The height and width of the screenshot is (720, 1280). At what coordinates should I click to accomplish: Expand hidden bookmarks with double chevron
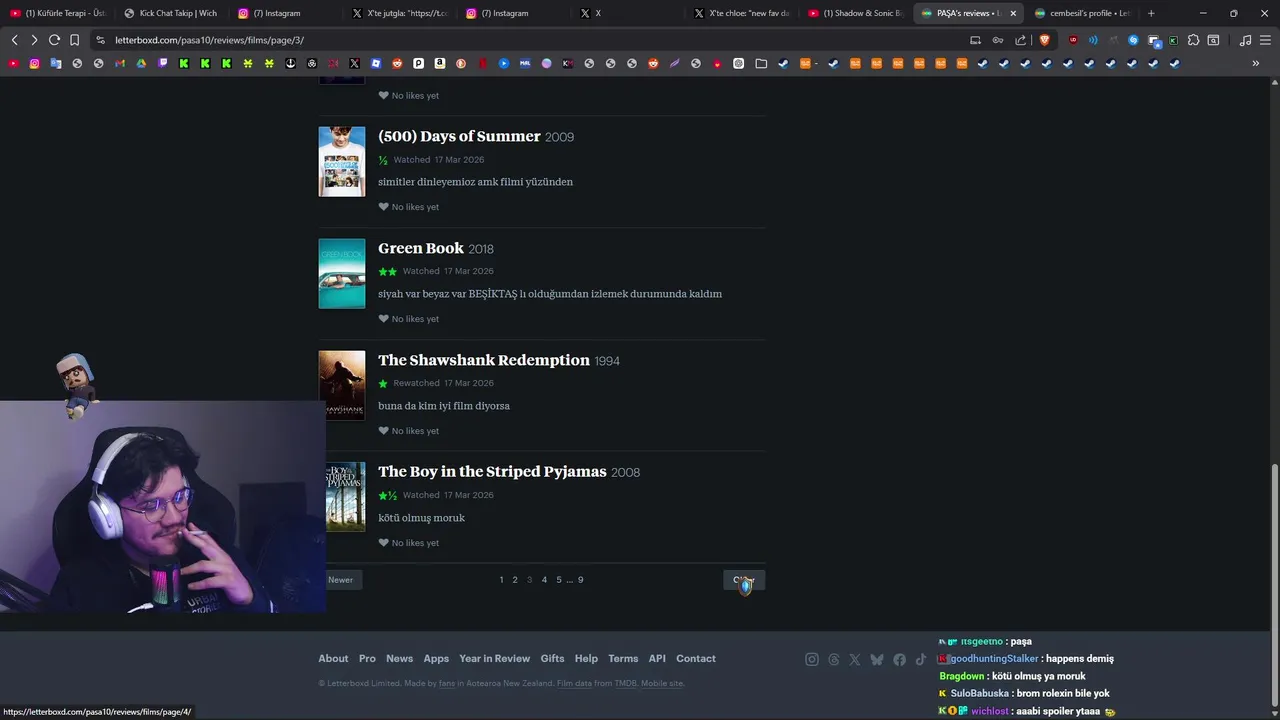pos(1256,63)
